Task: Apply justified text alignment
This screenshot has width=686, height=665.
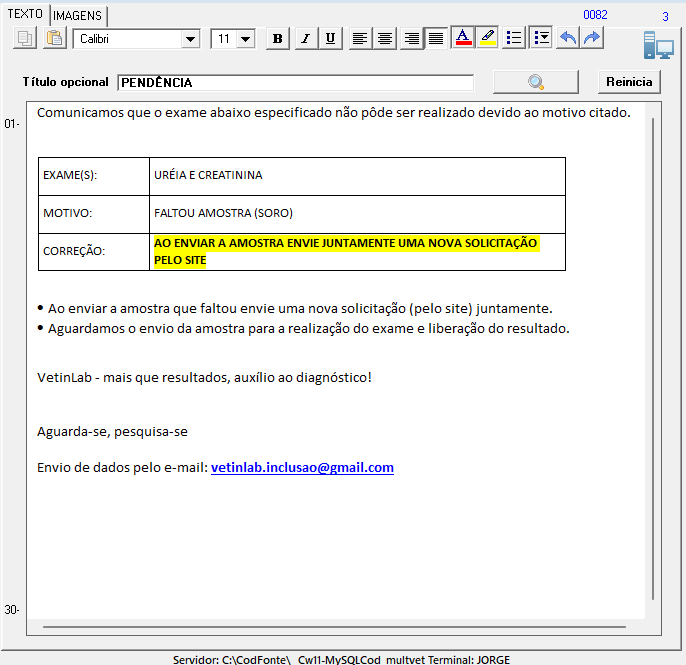Action: point(435,39)
